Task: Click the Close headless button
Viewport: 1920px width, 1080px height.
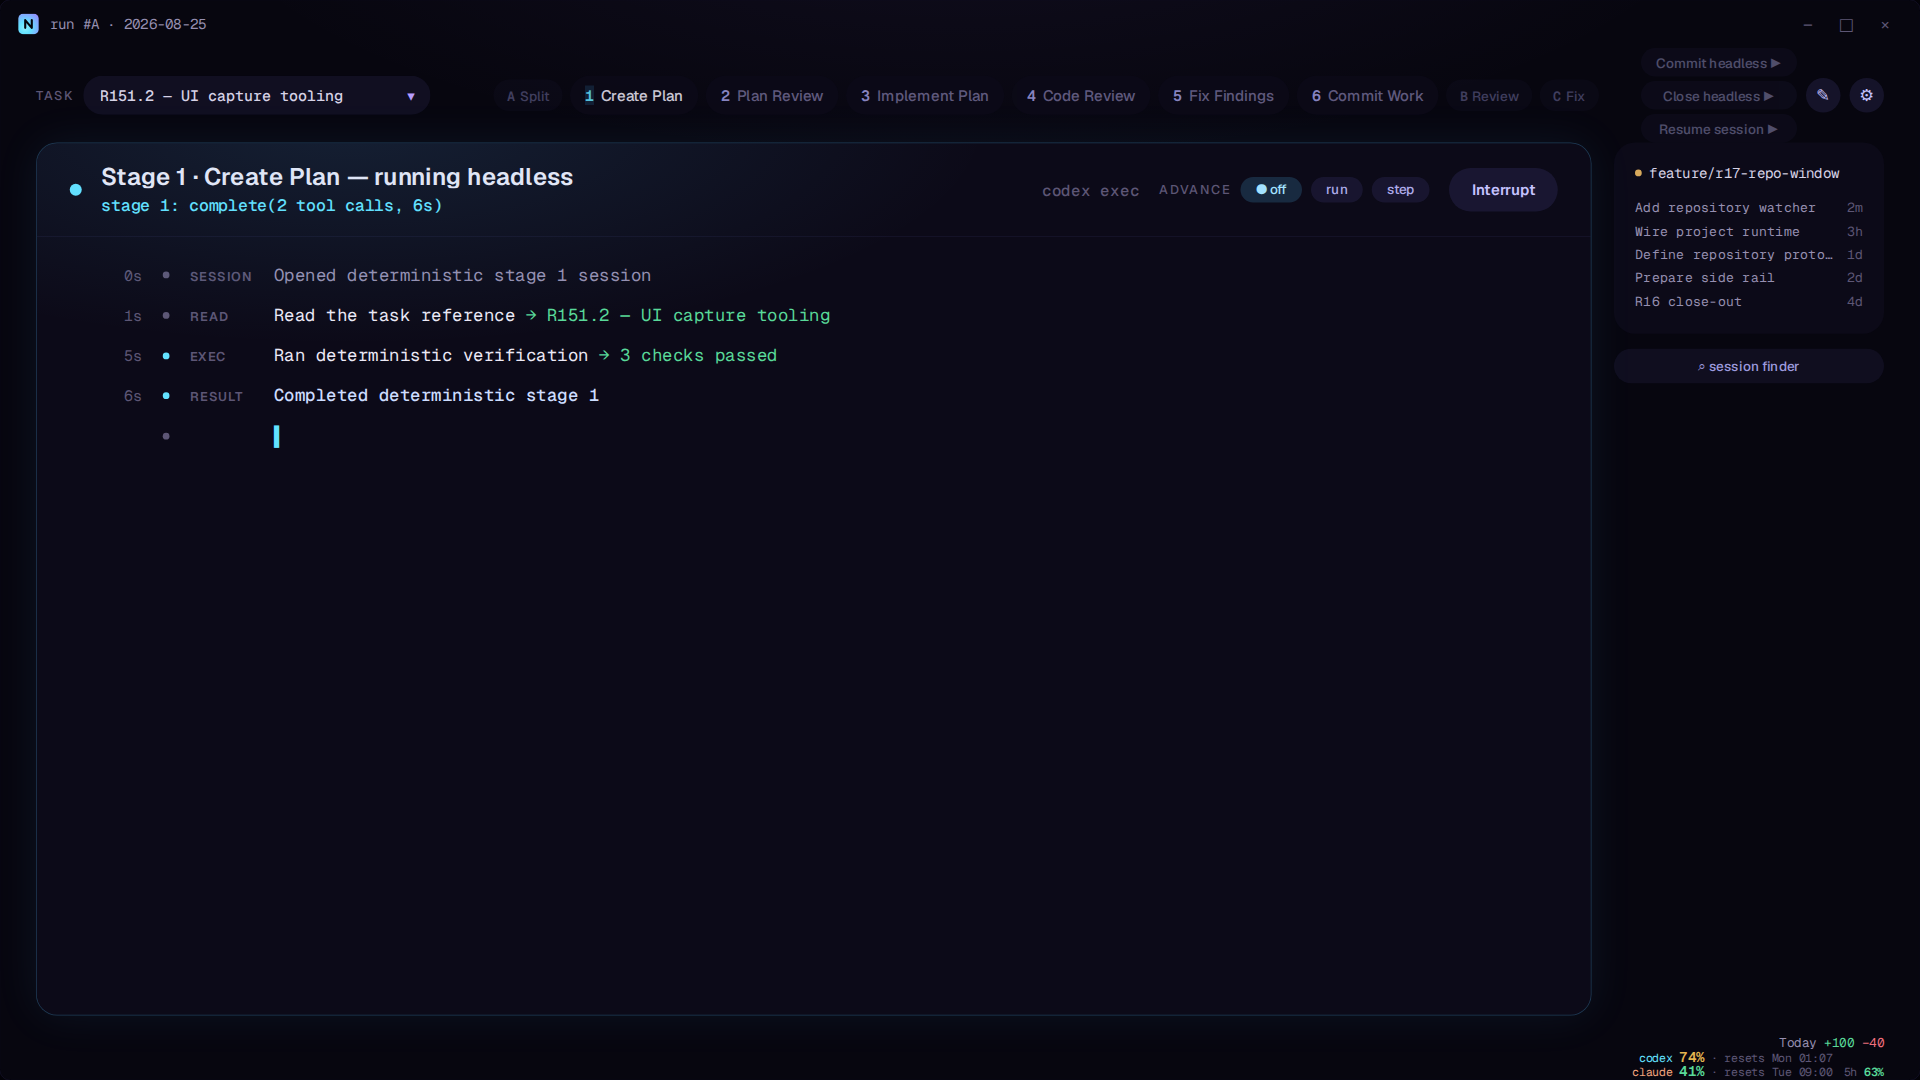Action: click(x=1718, y=96)
